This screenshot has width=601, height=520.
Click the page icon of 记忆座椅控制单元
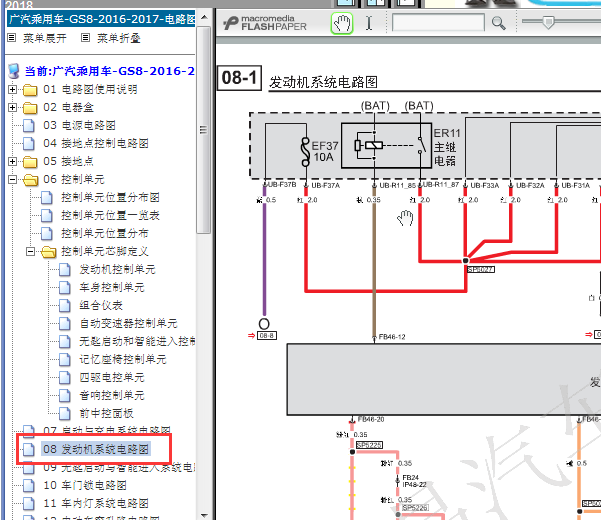[x=65, y=360]
